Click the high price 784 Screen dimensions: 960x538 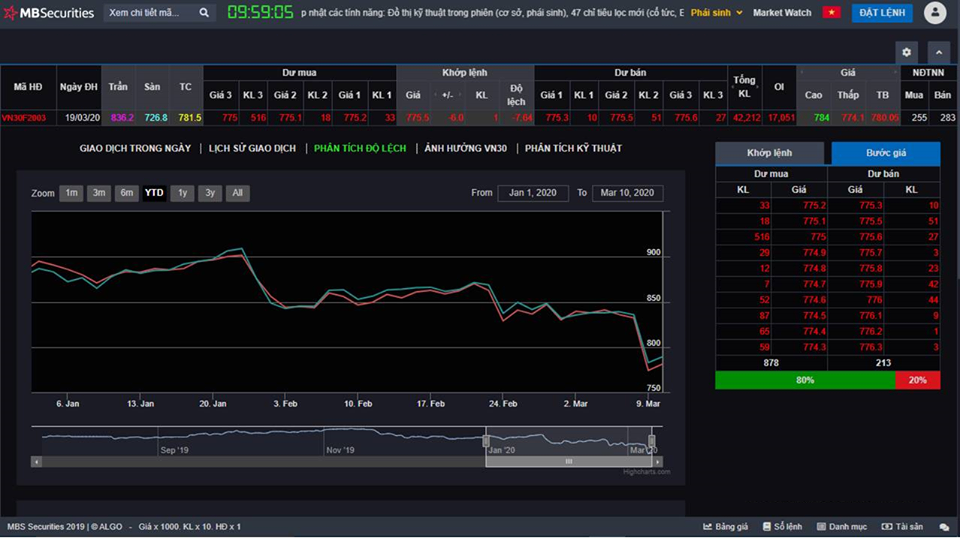(822, 118)
